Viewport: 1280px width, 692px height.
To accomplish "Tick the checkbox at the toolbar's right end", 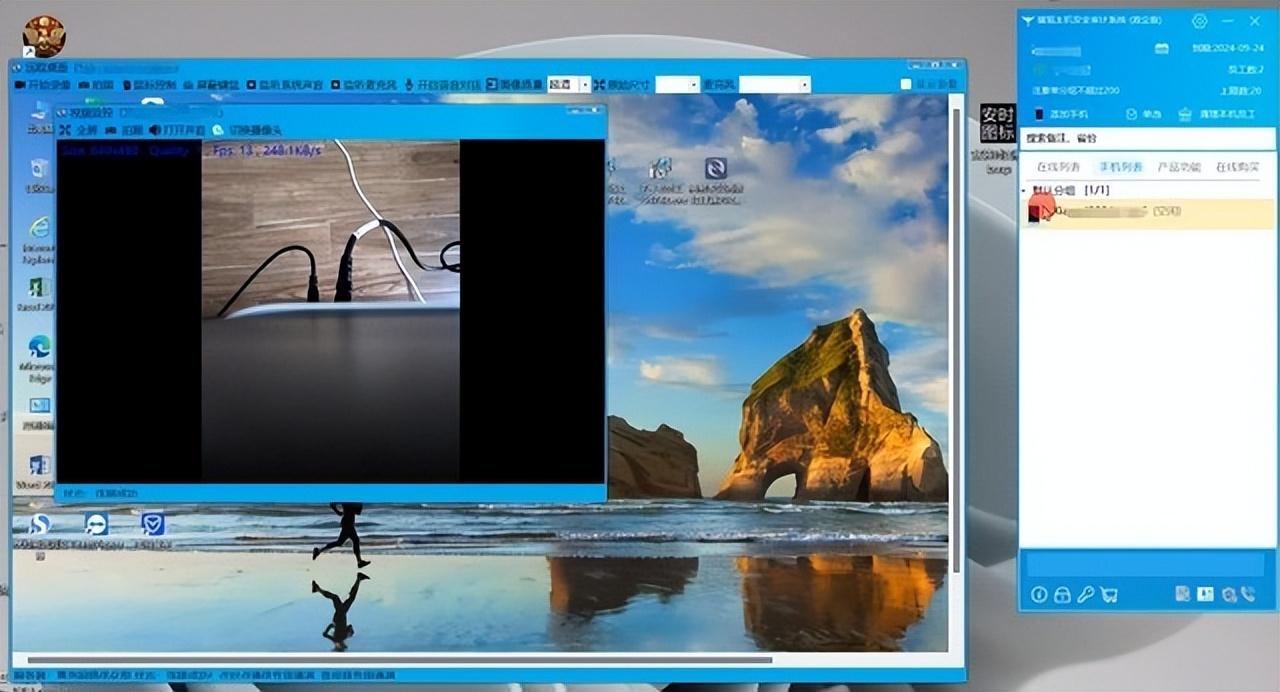I will (906, 85).
